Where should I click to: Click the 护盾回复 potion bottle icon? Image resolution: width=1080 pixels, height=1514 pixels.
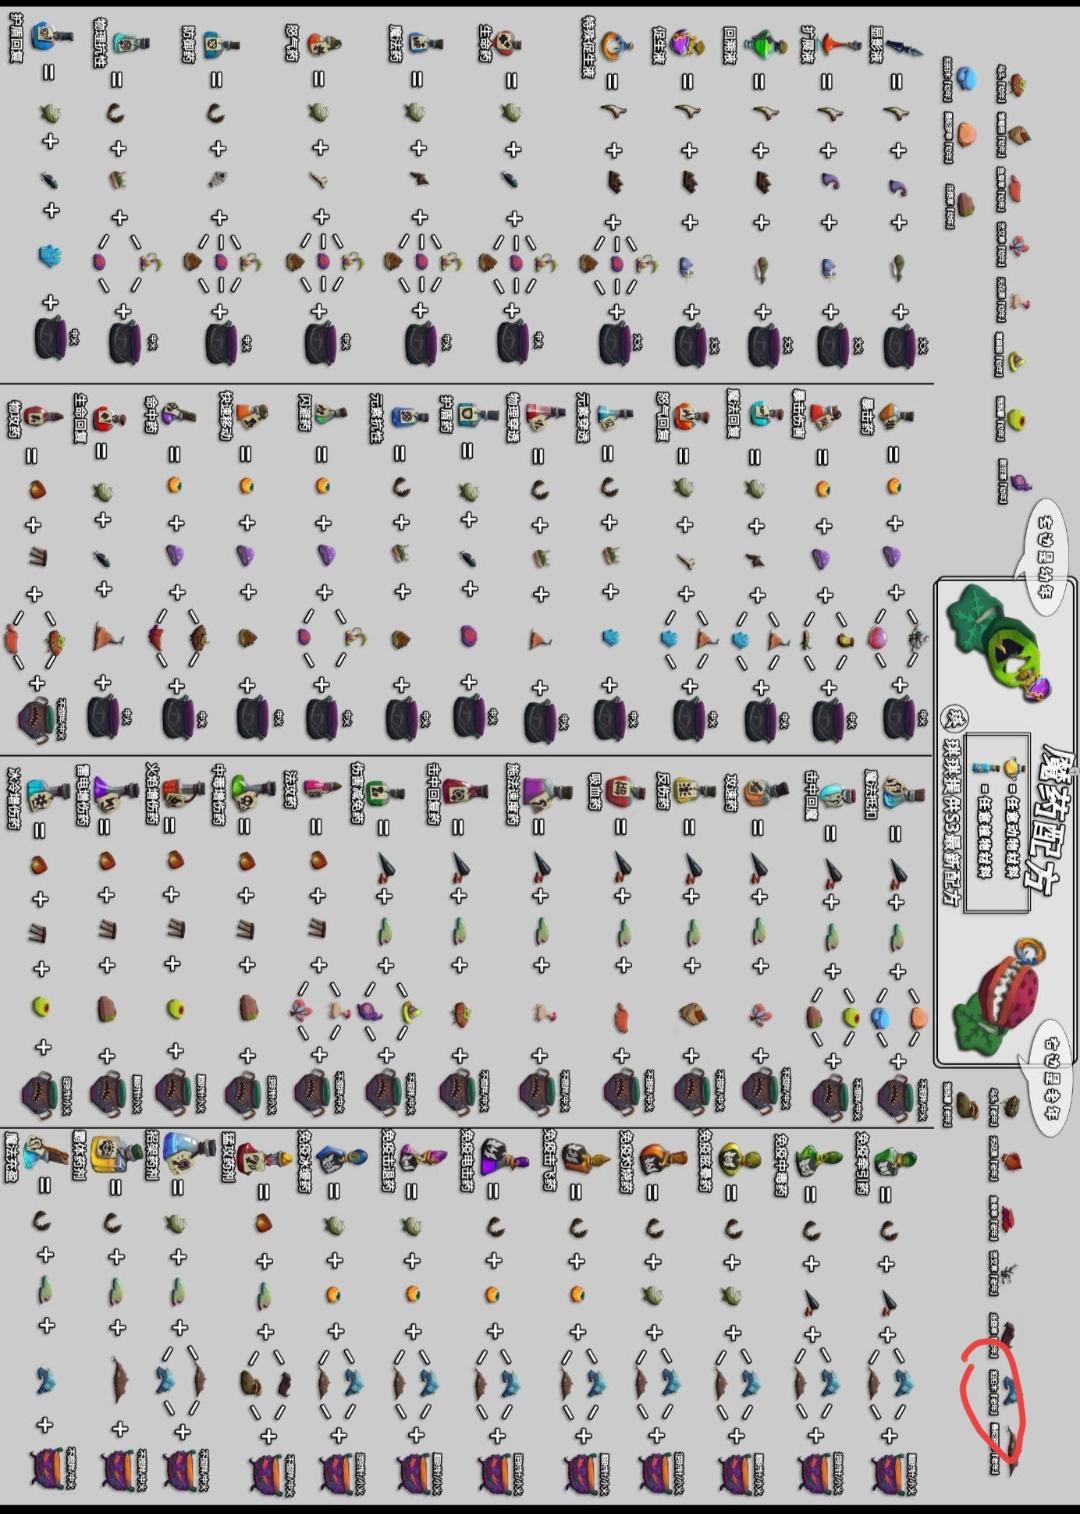(x=51, y=35)
